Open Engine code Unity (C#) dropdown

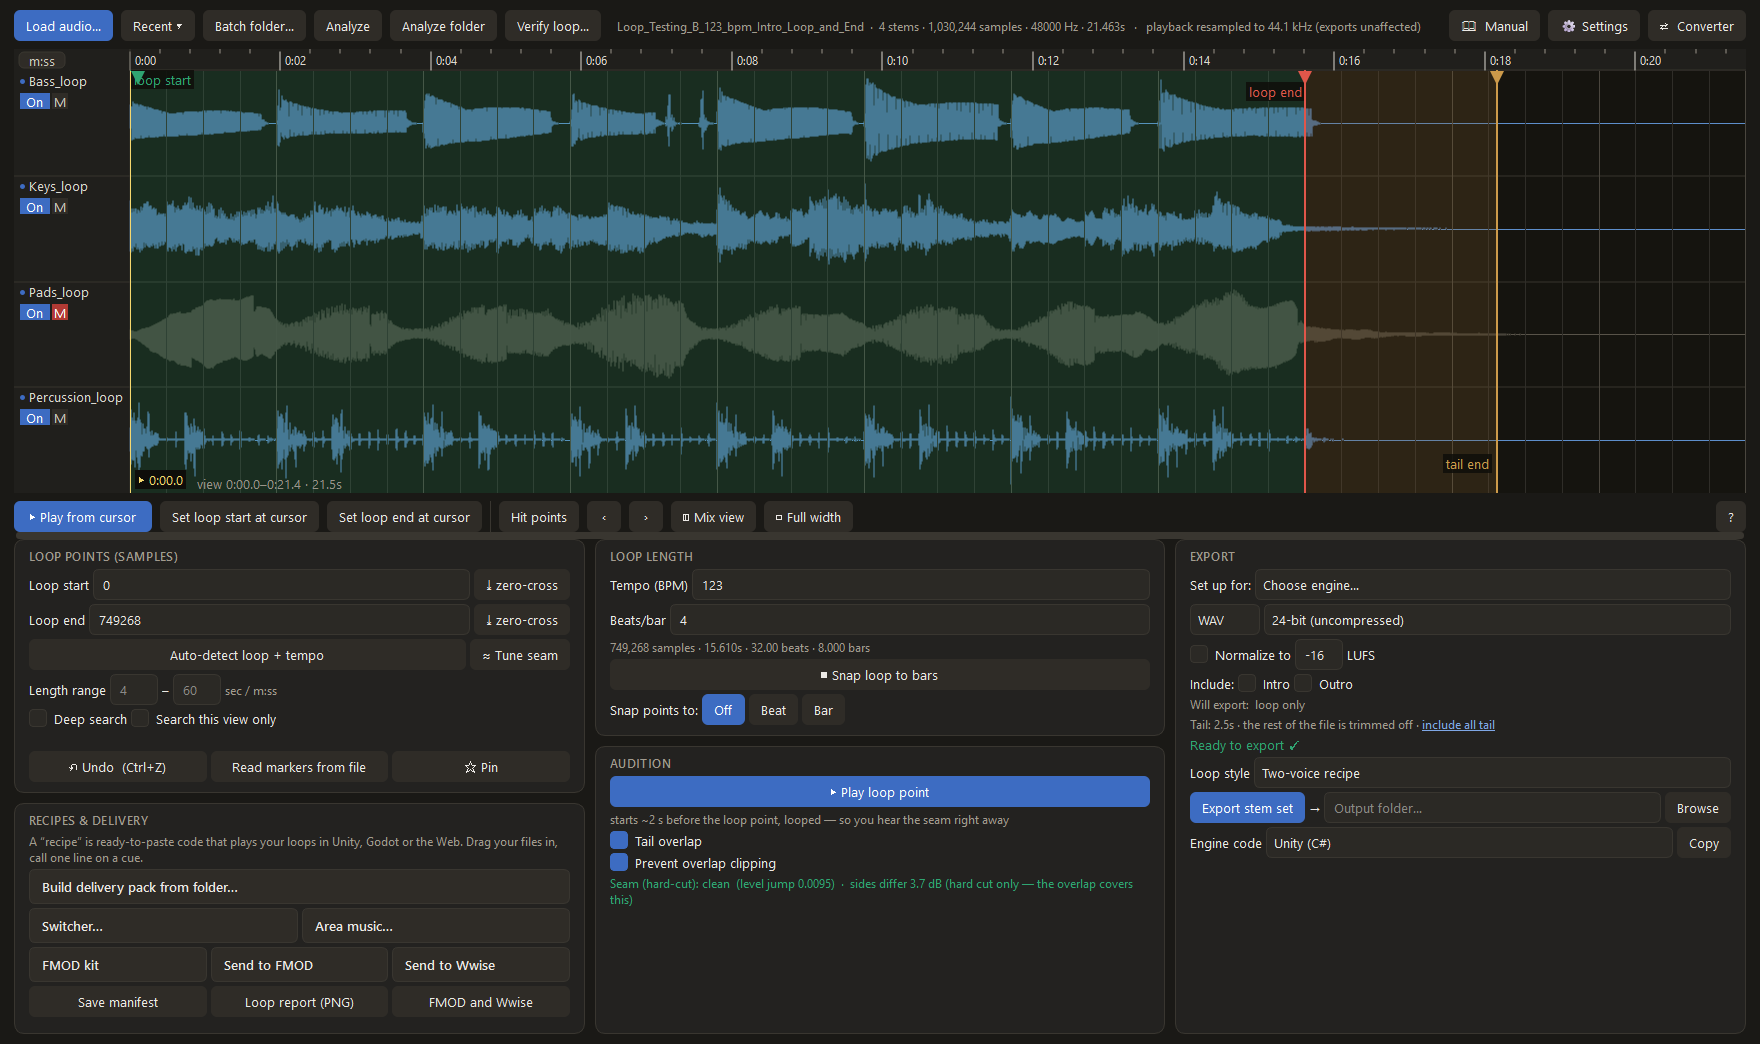click(x=1469, y=843)
